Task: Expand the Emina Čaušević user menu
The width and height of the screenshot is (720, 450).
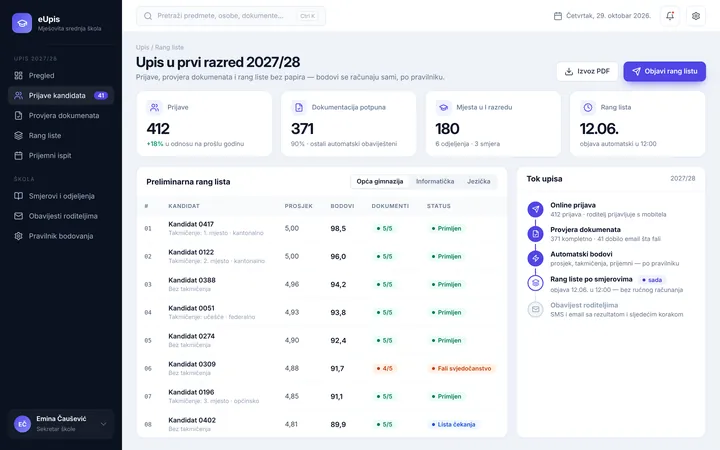Action: [61, 423]
